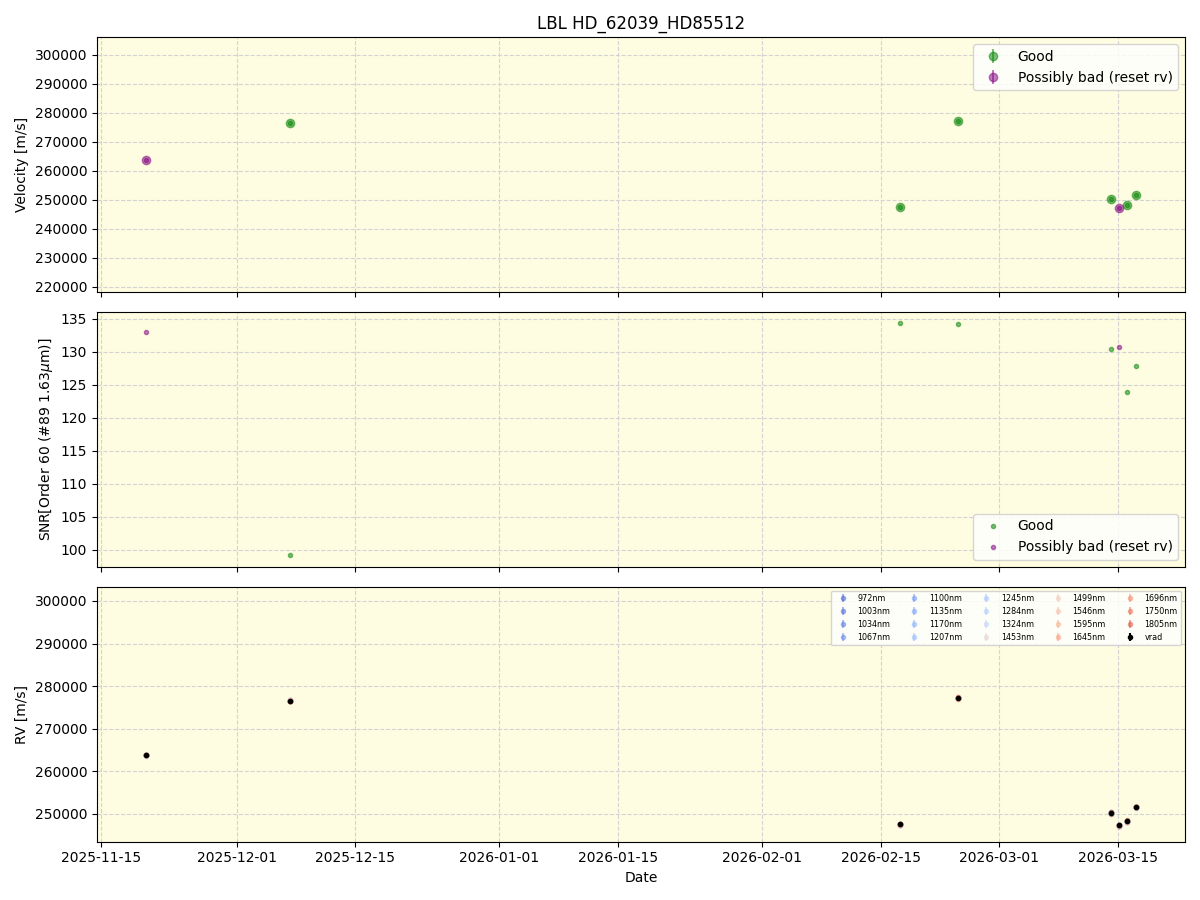This screenshot has height=900, width=1200.
Task: Click the 2026-03-15 date tick label
Action: pyautogui.click(x=1118, y=858)
